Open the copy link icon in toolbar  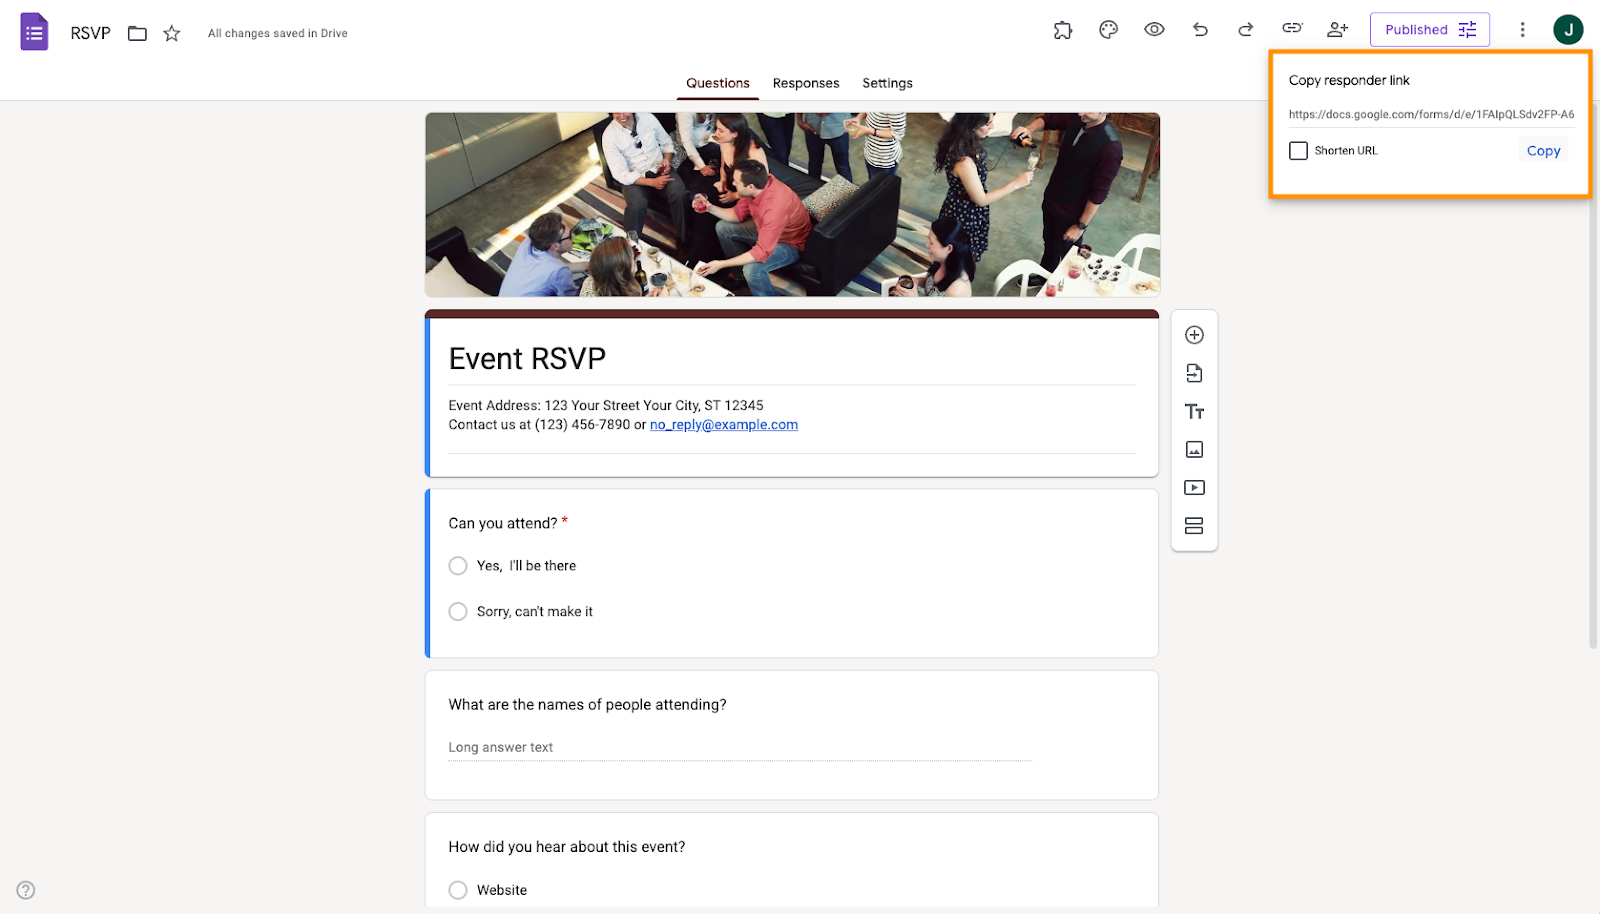1291,30
